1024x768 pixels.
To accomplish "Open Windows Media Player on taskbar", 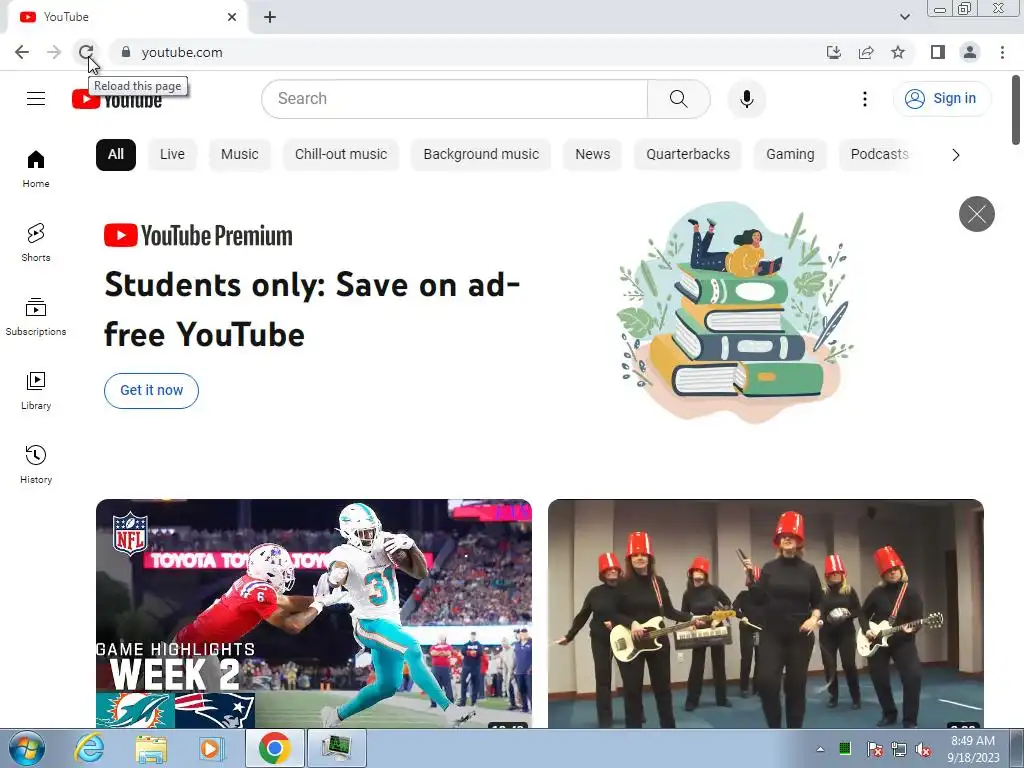I will click(210, 748).
